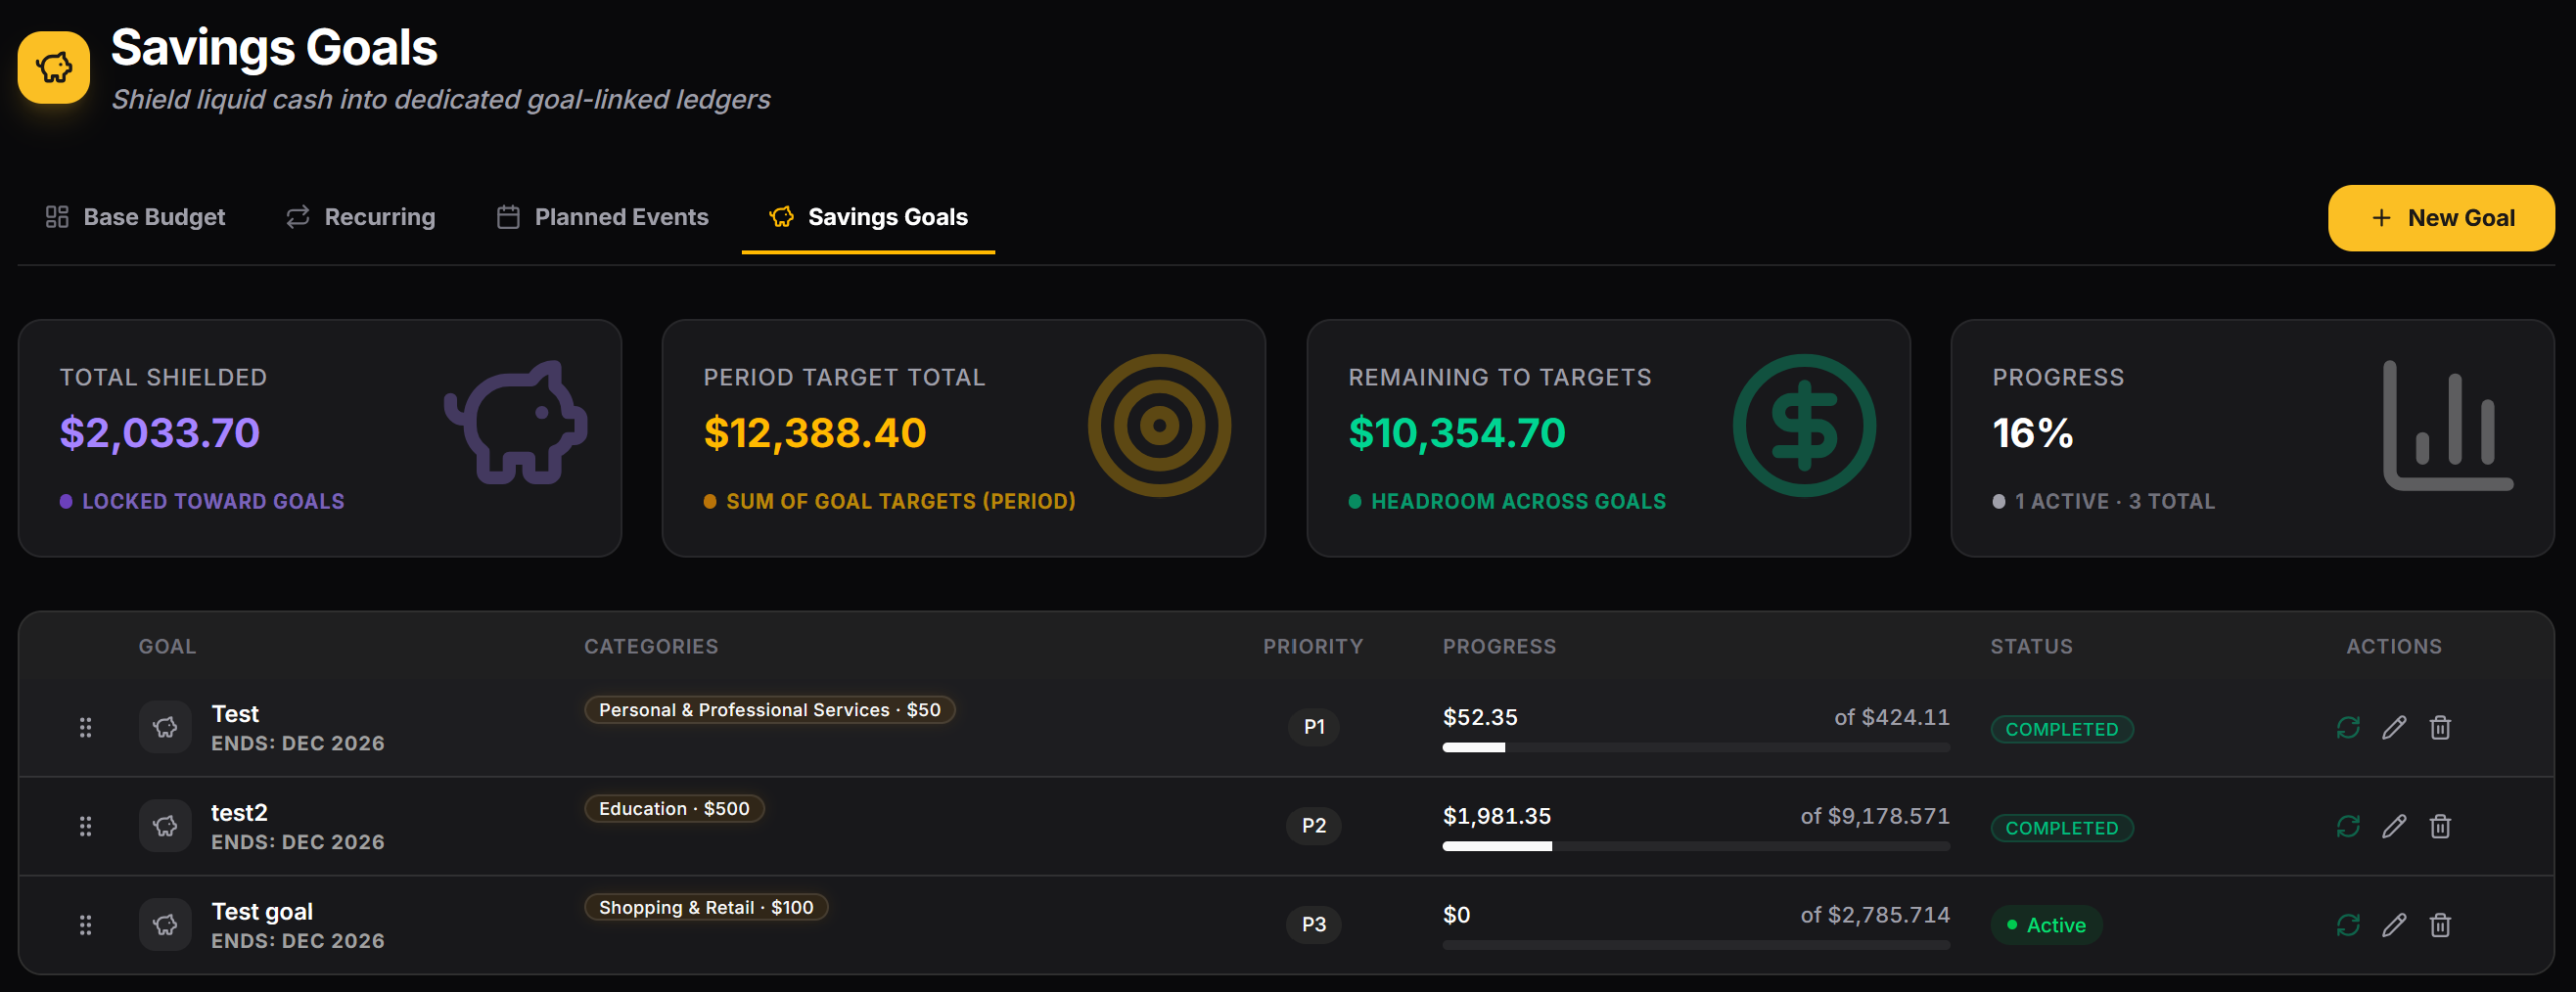
Task: Click the CATEGORIES column header
Action: [x=651, y=646]
